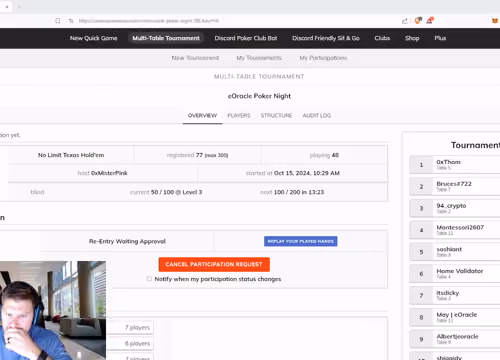The width and height of the screenshot is (500, 360).
Task: Select leaderboard player Home Validator
Action: tap(455, 274)
